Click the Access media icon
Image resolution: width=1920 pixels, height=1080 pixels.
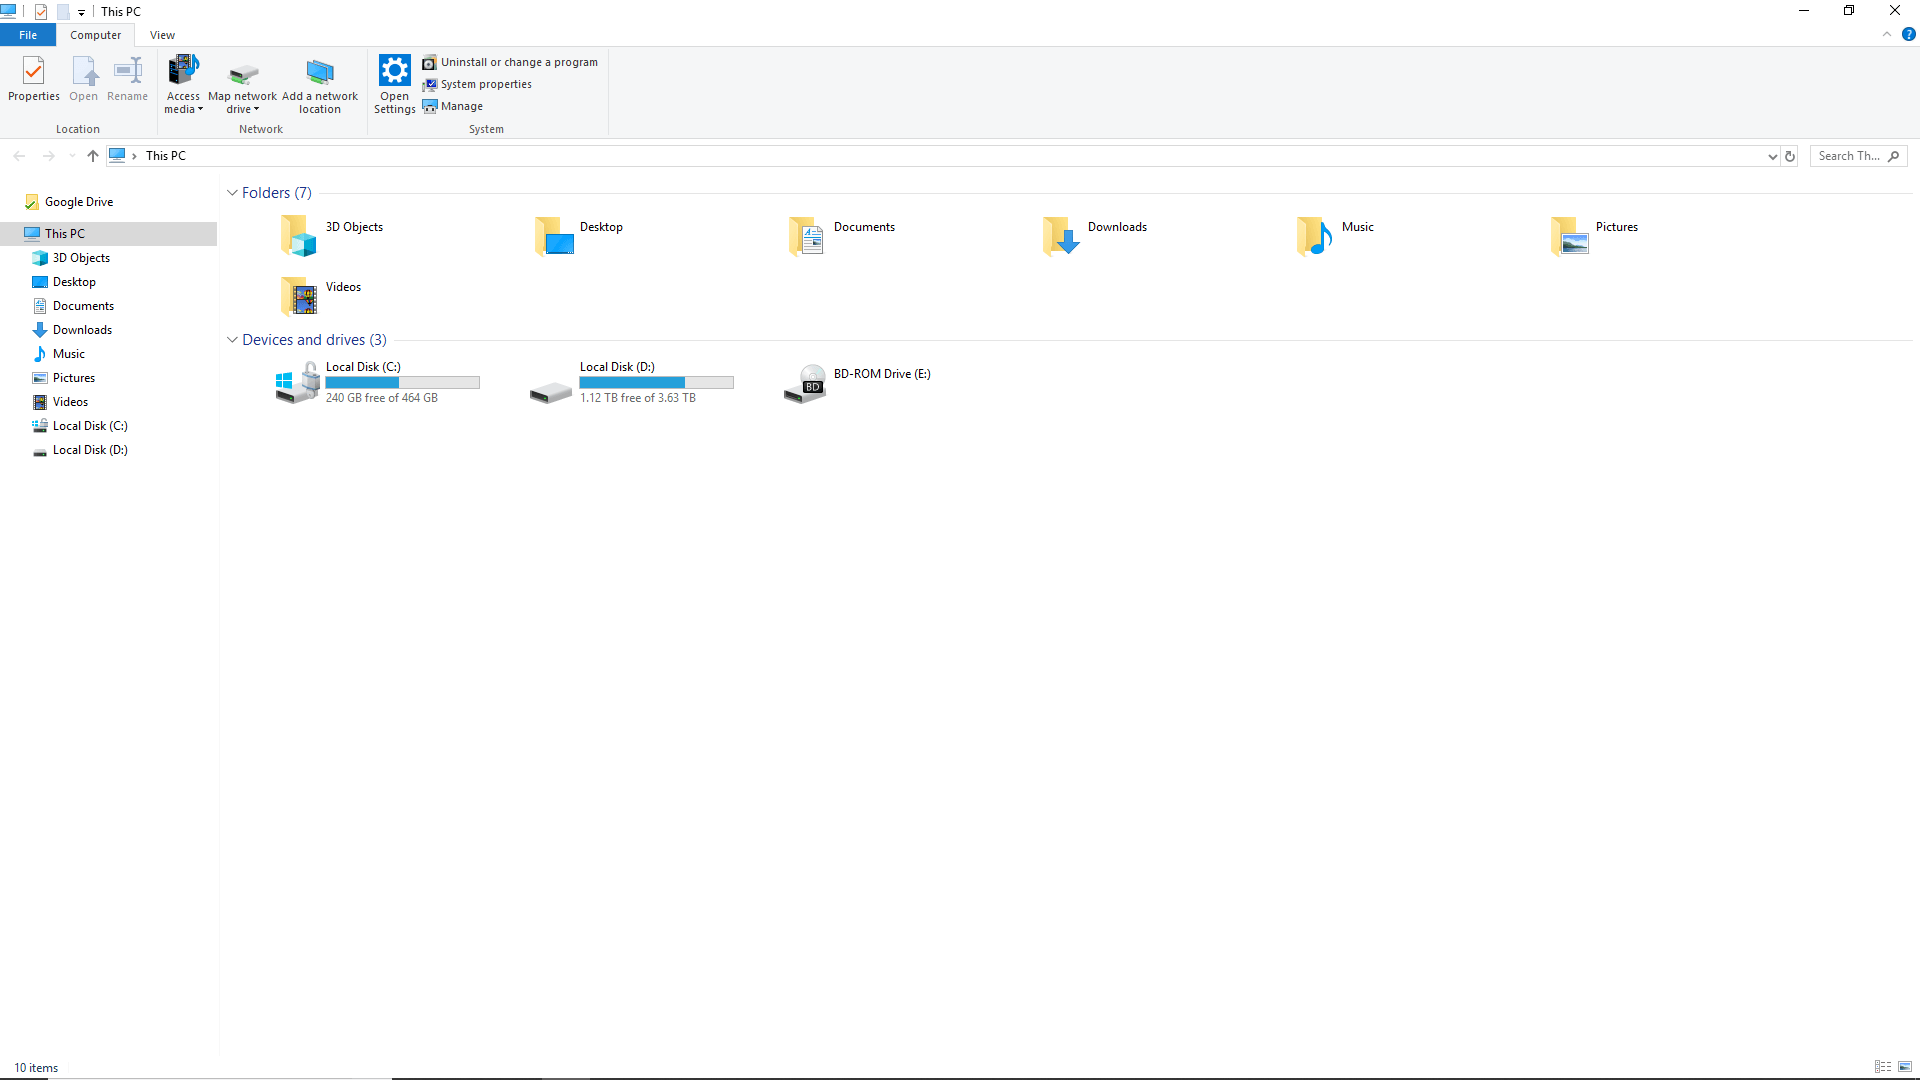[183, 71]
